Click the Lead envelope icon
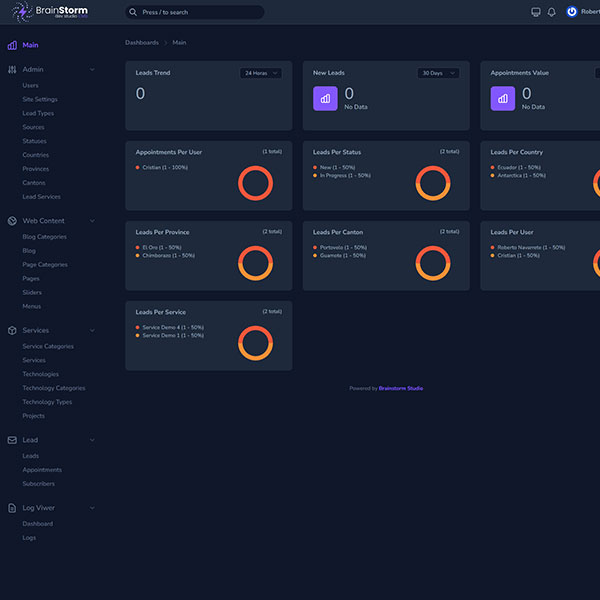 click(12, 440)
